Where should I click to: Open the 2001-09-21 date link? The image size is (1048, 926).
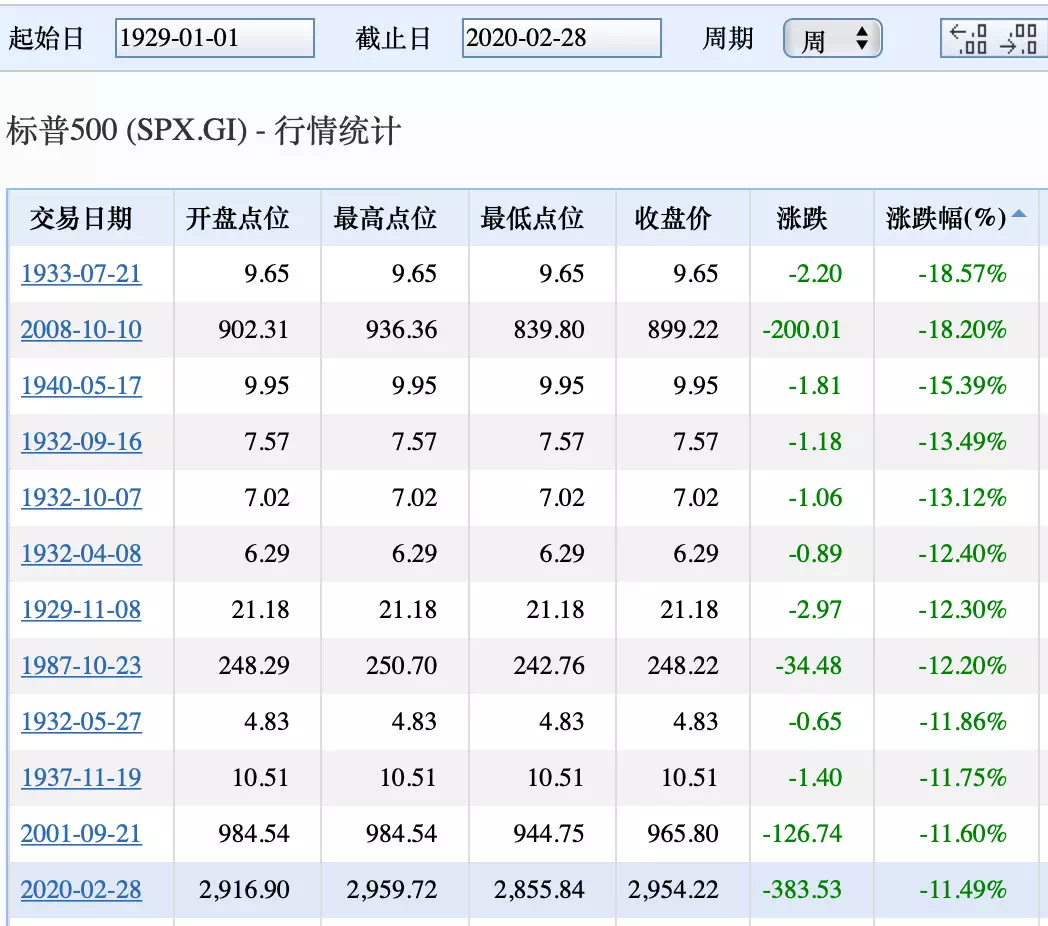pyautogui.click(x=81, y=834)
